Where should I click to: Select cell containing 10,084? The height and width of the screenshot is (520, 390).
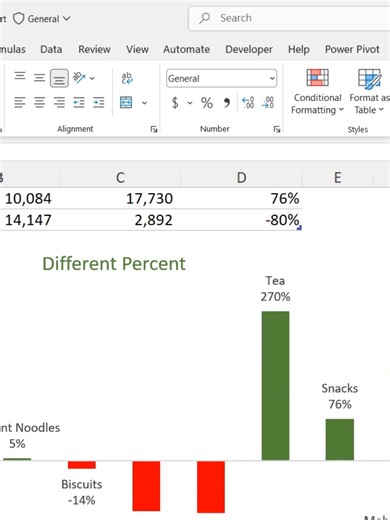tap(29, 198)
